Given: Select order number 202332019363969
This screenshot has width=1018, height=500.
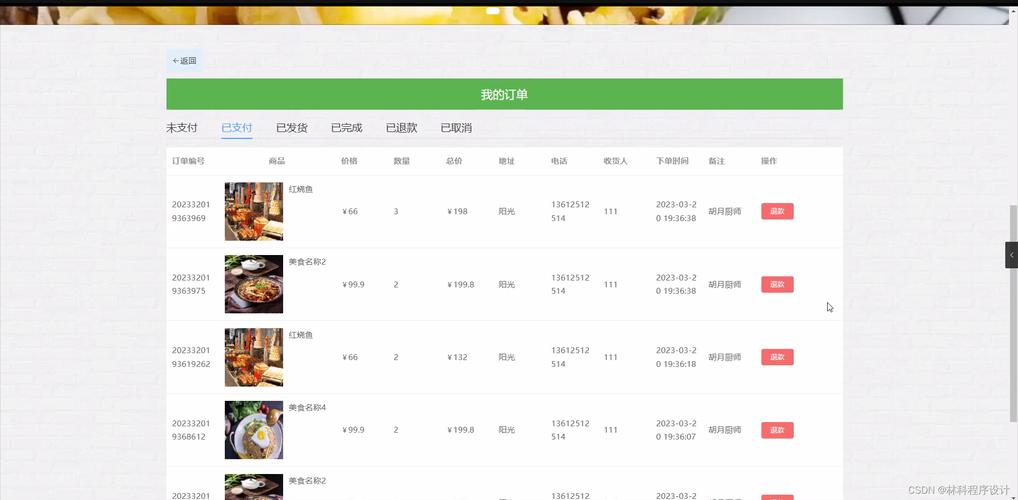Looking at the screenshot, I should [192, 211].
